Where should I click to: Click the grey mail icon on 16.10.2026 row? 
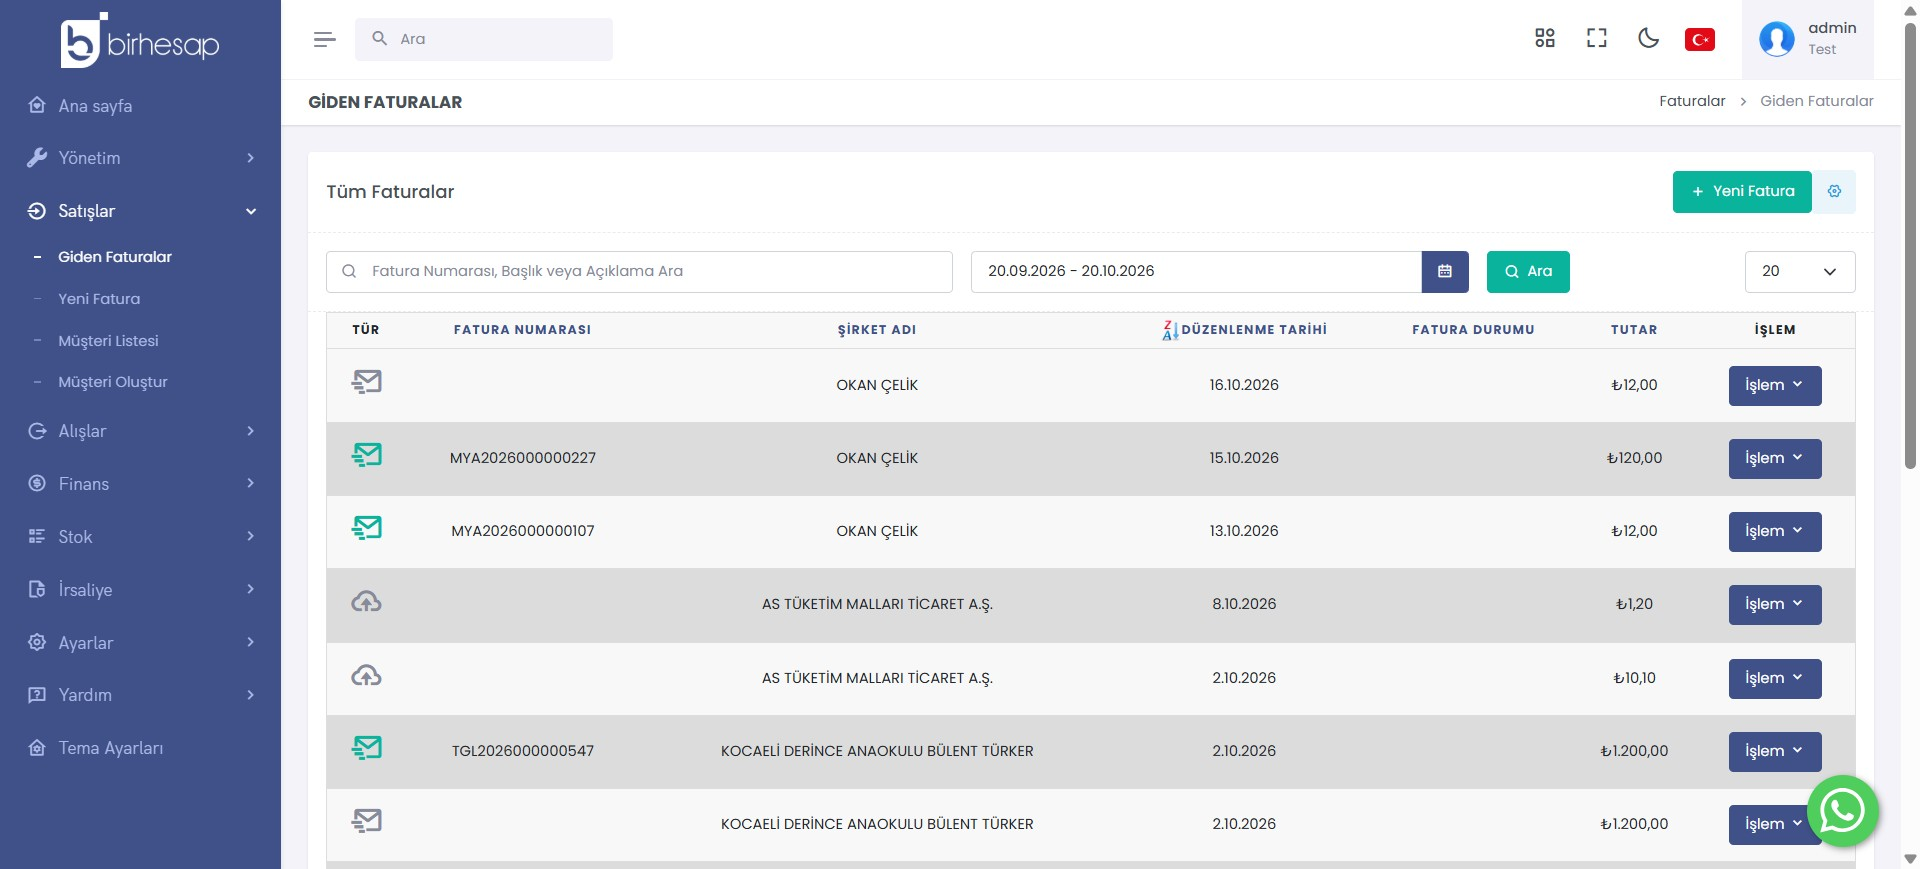(367, 382)
